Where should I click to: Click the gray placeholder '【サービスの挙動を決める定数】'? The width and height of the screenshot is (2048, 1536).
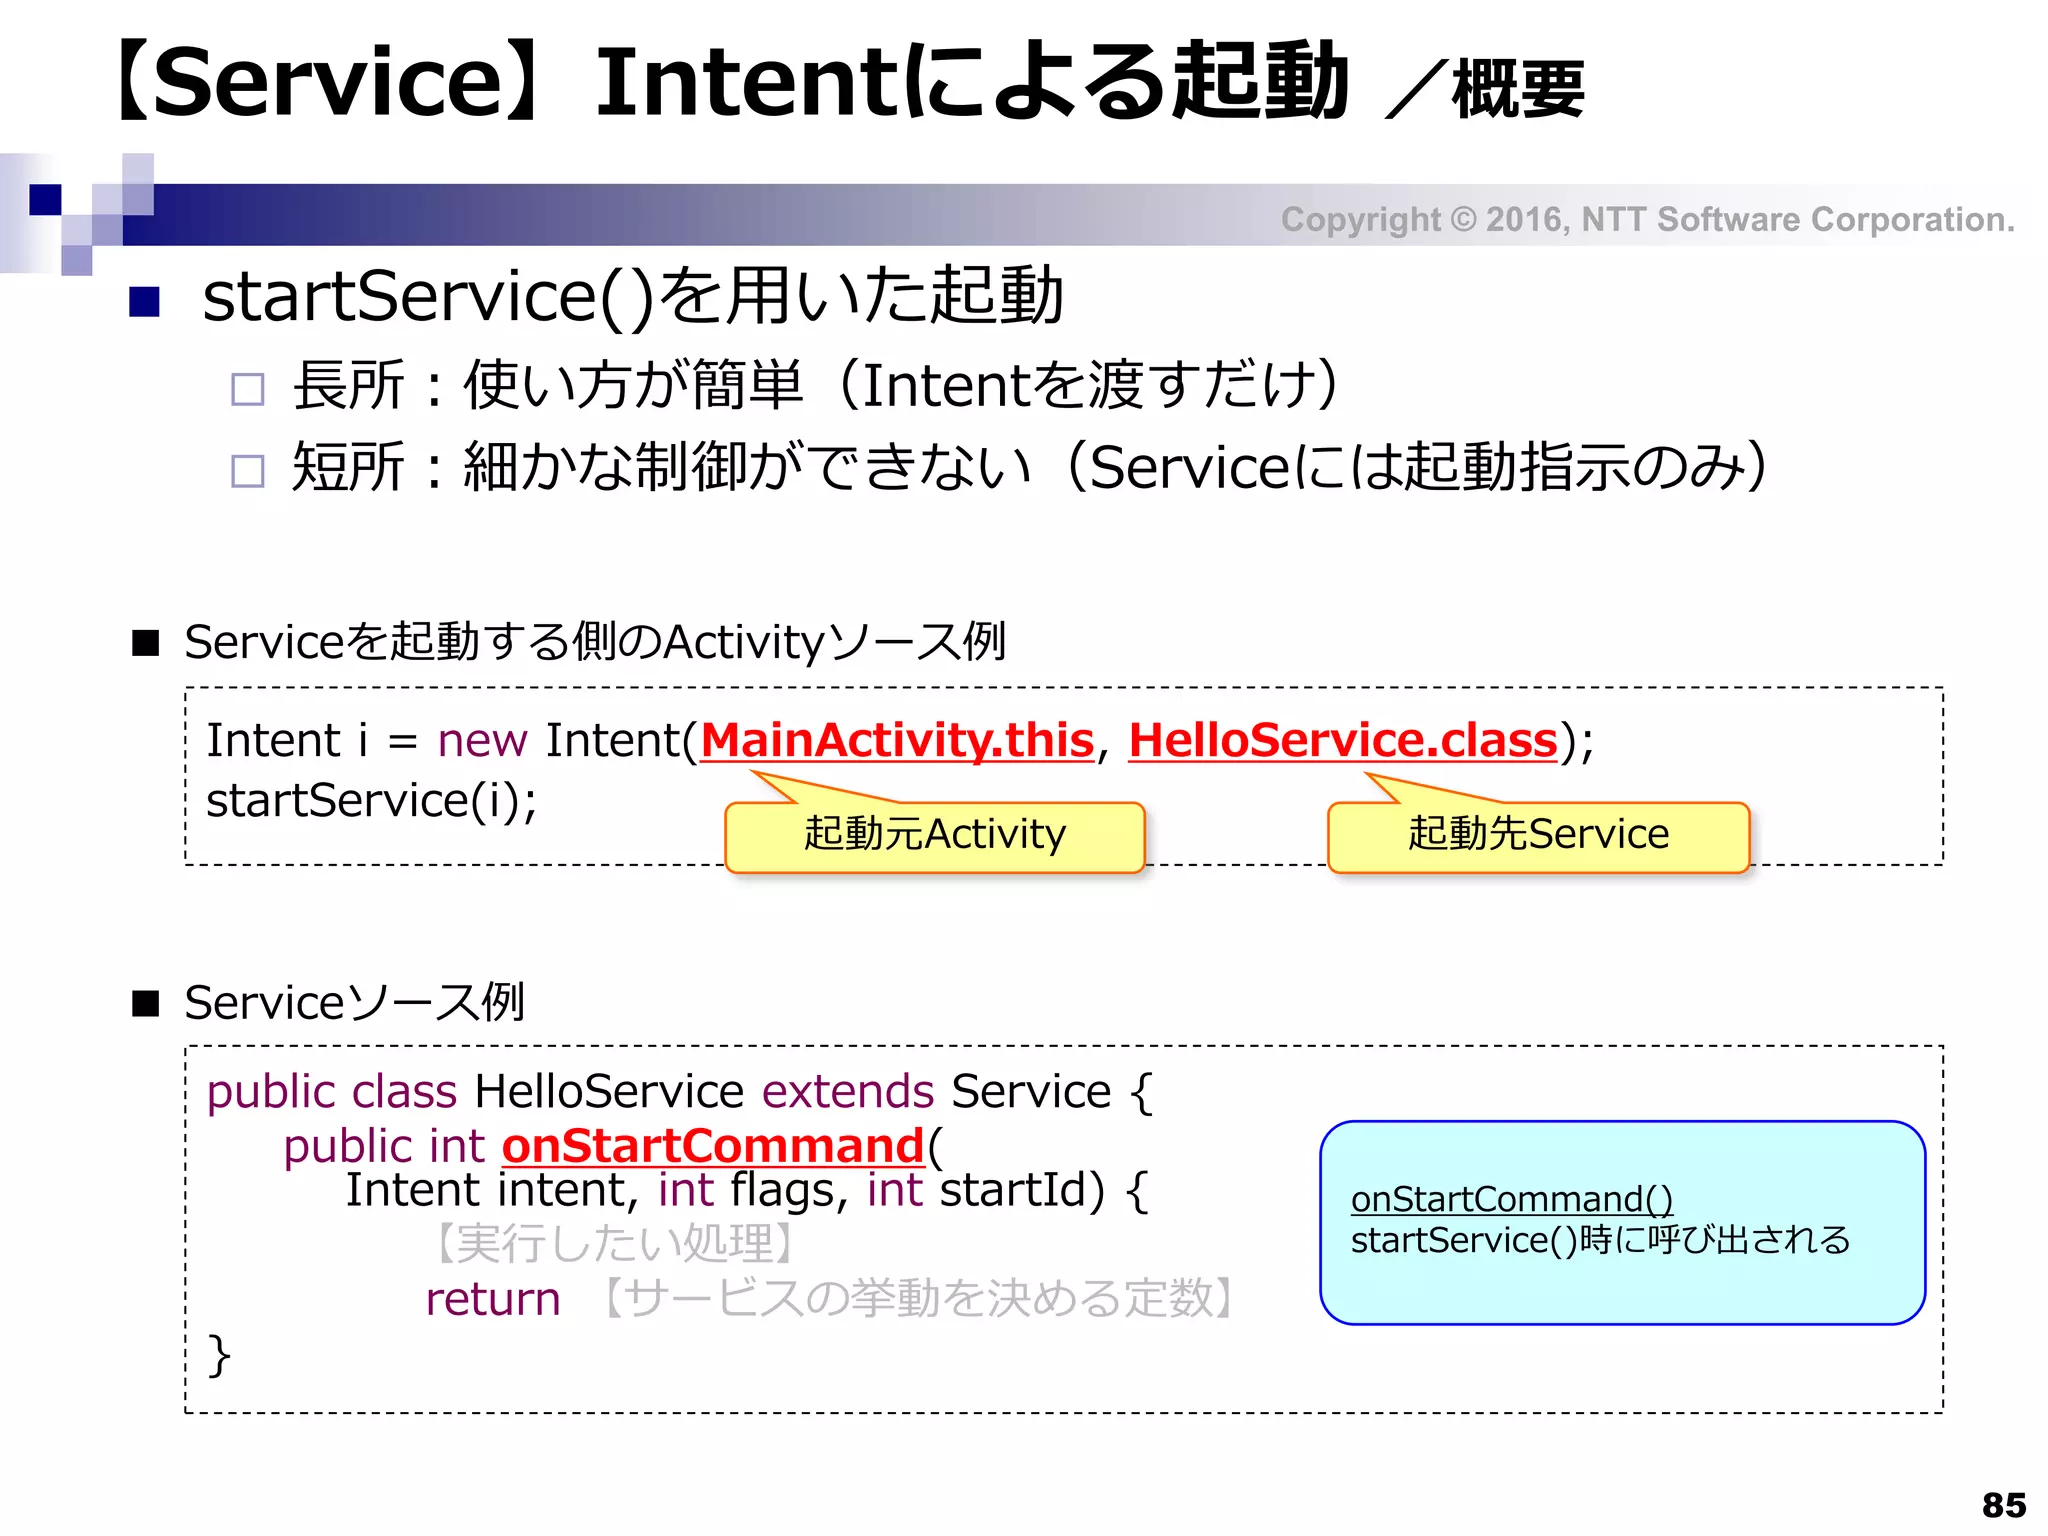point(918,1299)
